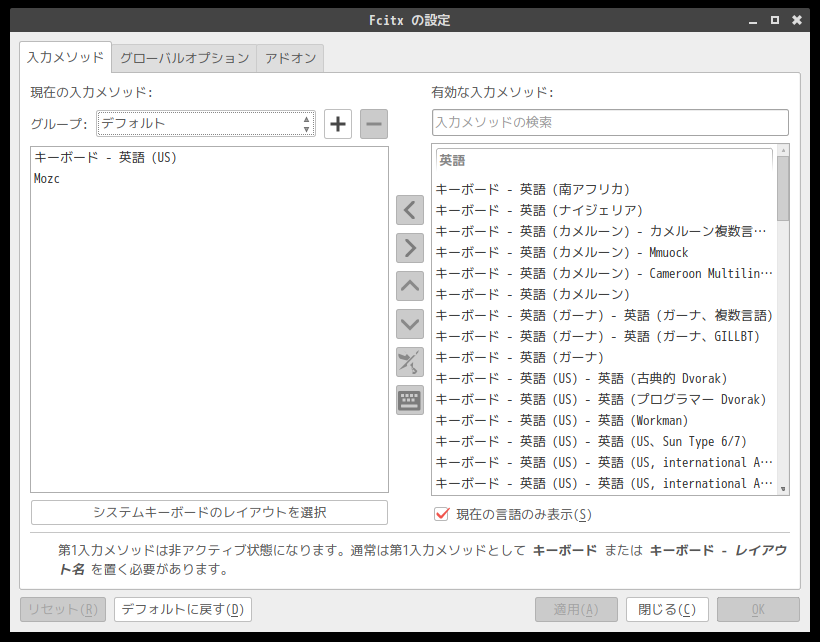Select キーボード - 英語 (南アフリカ)

pyautogui.click(x=604, y=189)
